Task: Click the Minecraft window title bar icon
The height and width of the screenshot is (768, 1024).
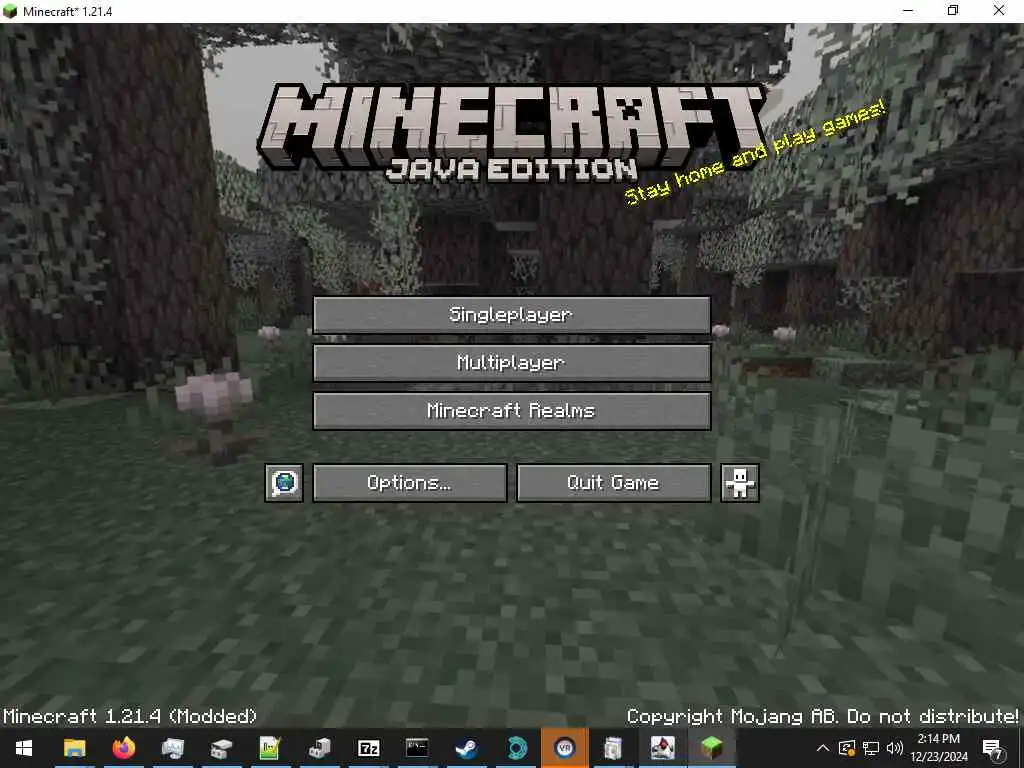Action: click(9, 11)
